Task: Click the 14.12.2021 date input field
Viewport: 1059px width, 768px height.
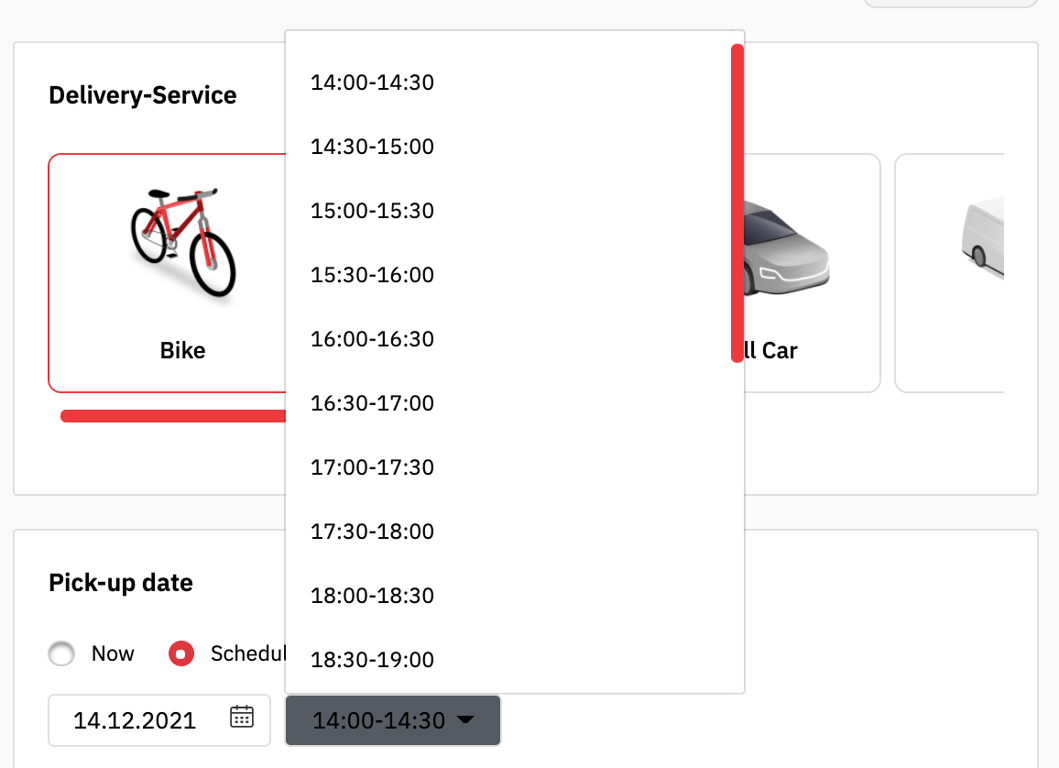Action: [x=159, y=720]
